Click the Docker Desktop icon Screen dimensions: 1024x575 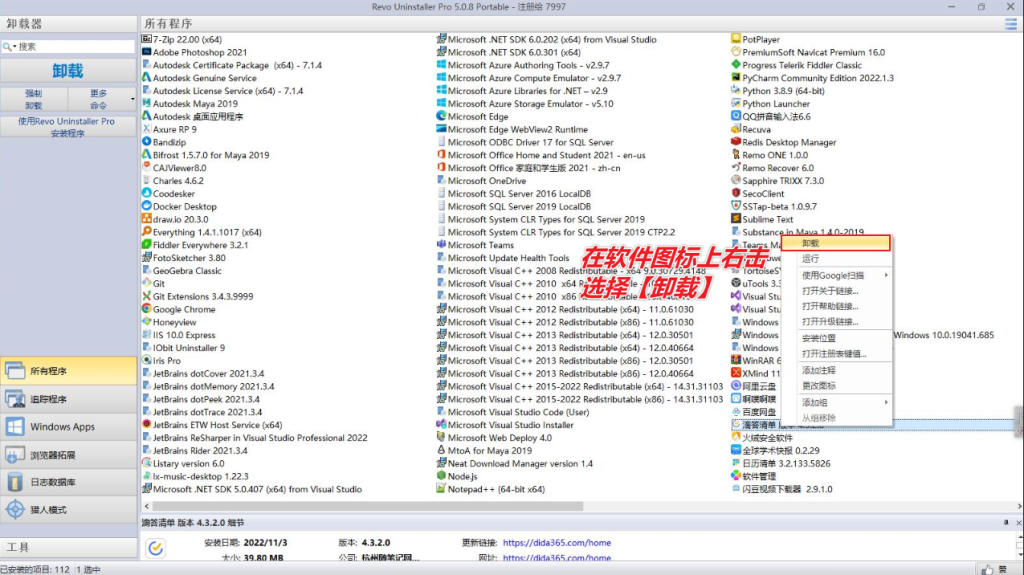coord(147,206)
